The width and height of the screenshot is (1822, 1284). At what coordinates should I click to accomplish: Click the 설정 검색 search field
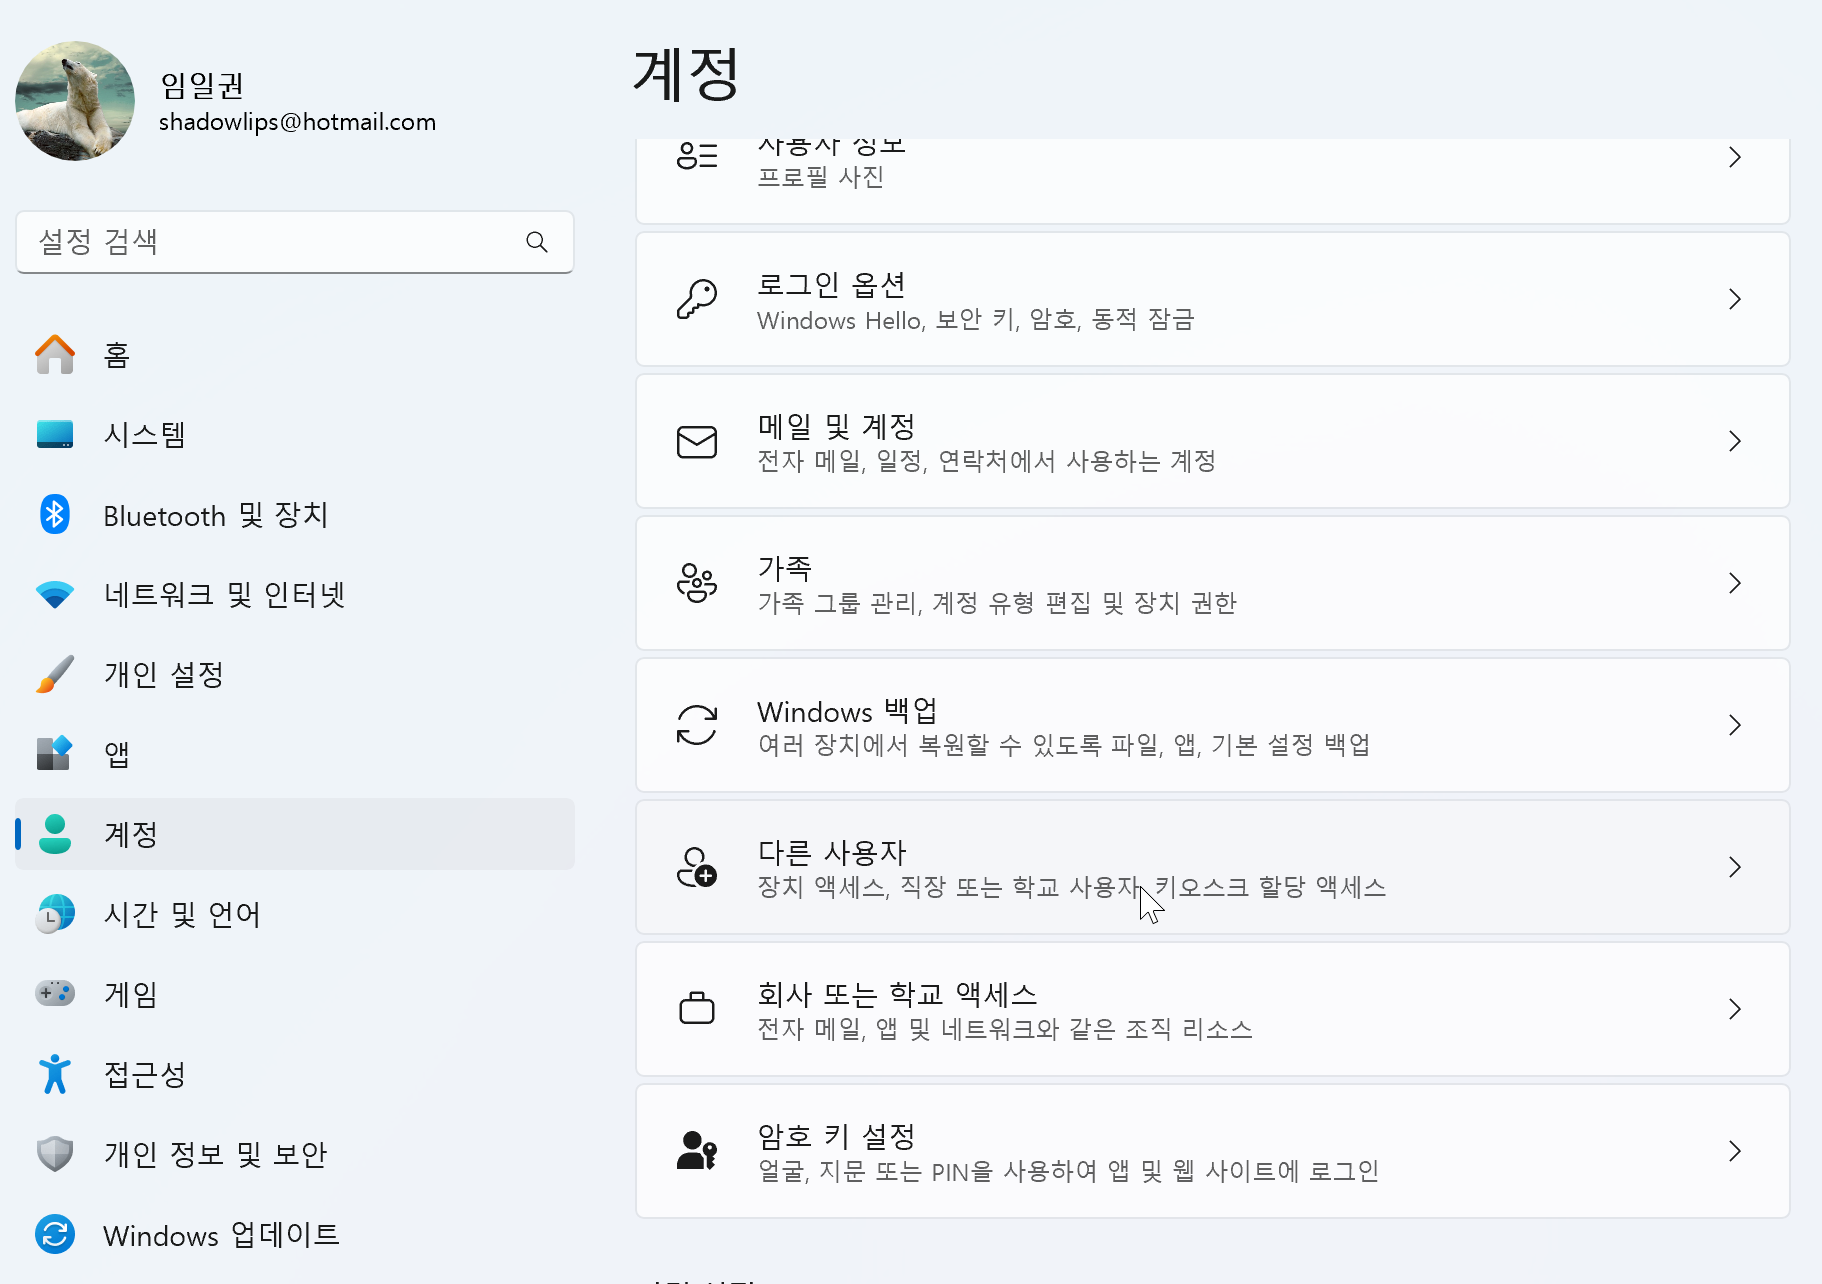click(x=295, y=242)
